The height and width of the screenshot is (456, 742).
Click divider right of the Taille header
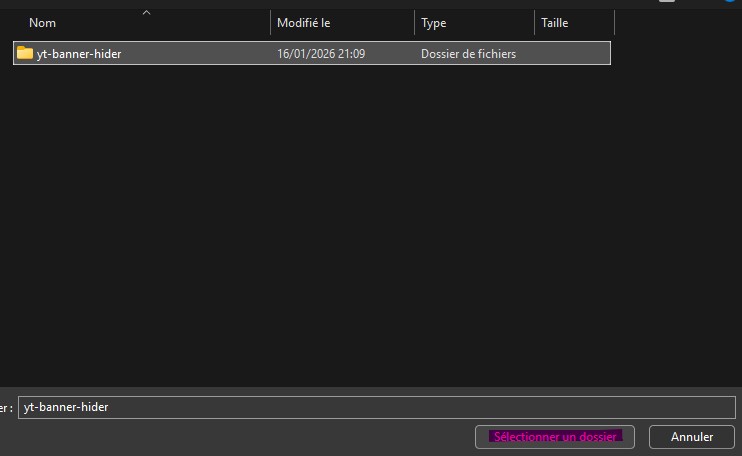pos(614,23)
